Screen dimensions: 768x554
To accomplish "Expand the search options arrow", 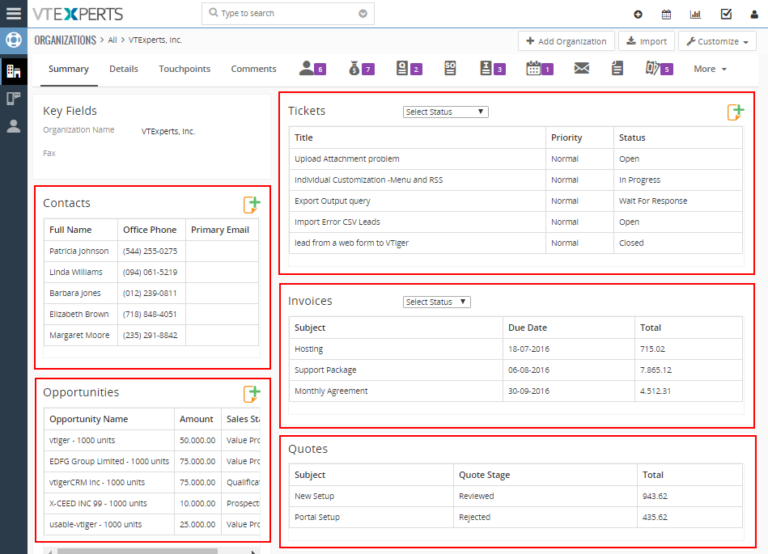I will point(363,13).
